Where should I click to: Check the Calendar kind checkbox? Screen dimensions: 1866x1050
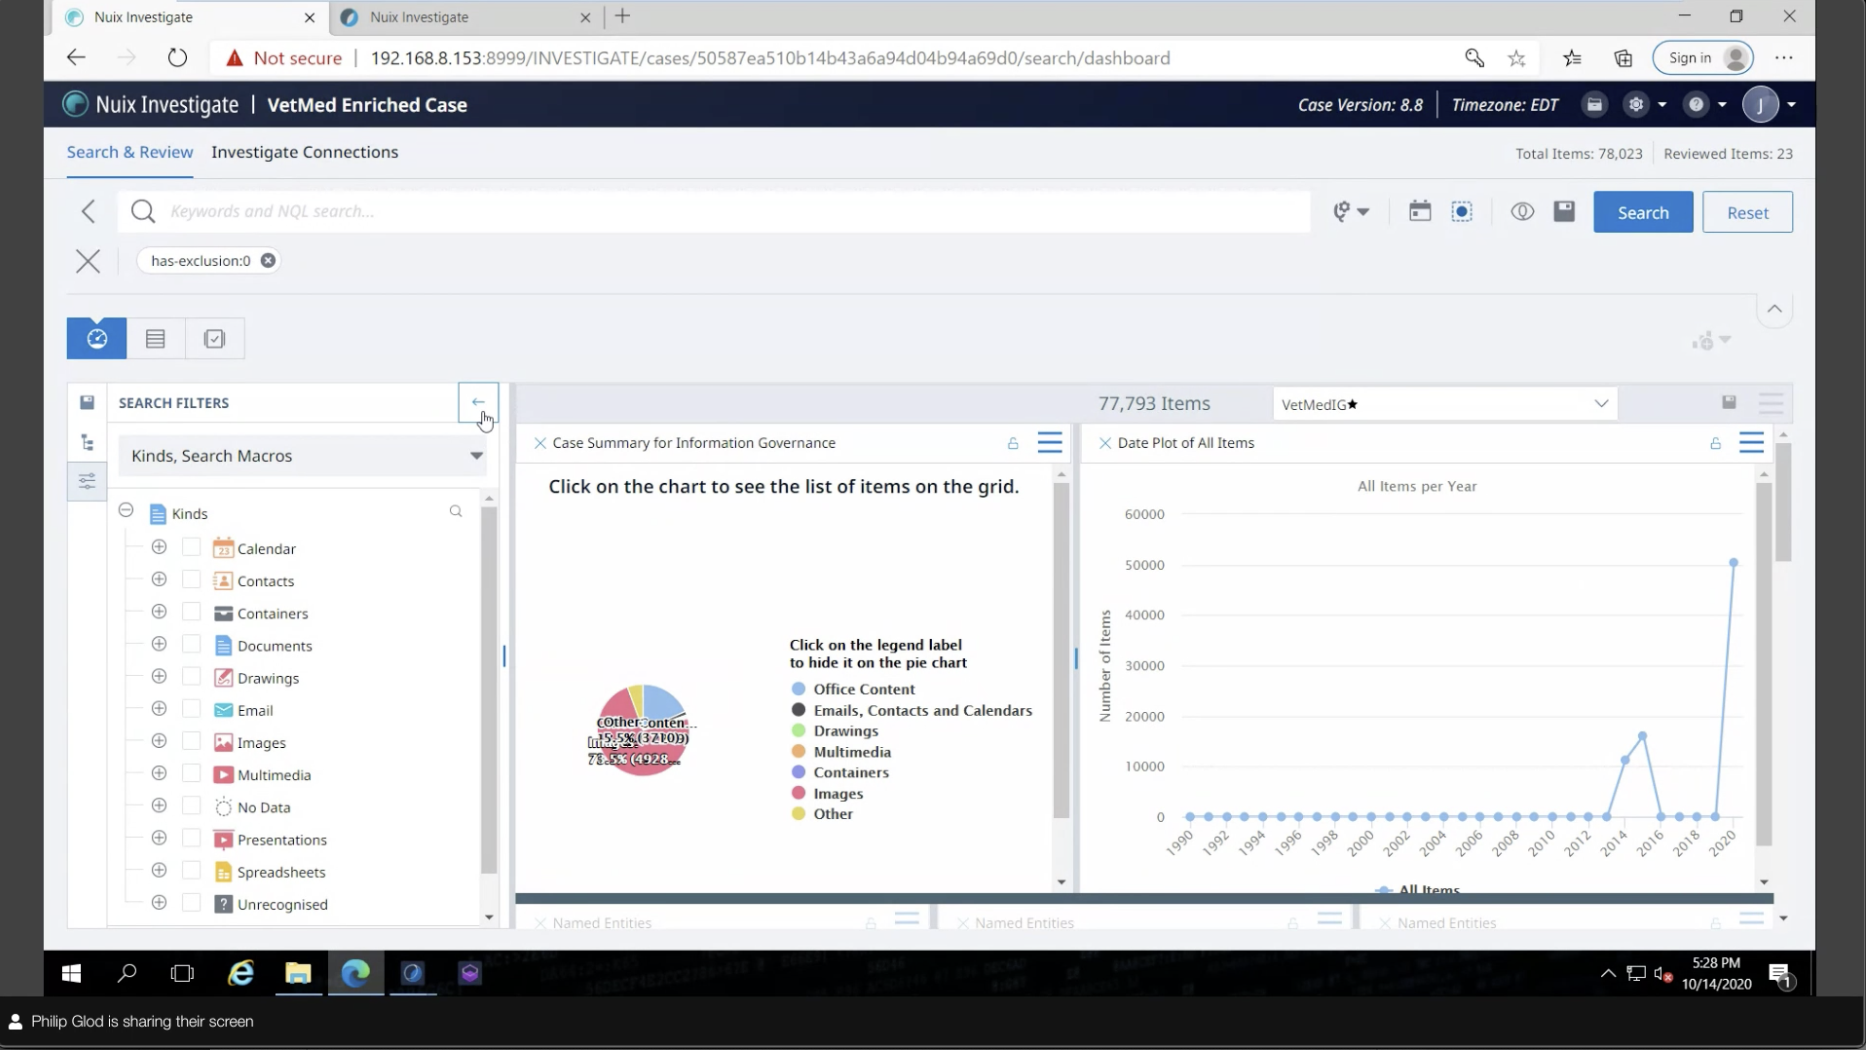click(191, 547)
